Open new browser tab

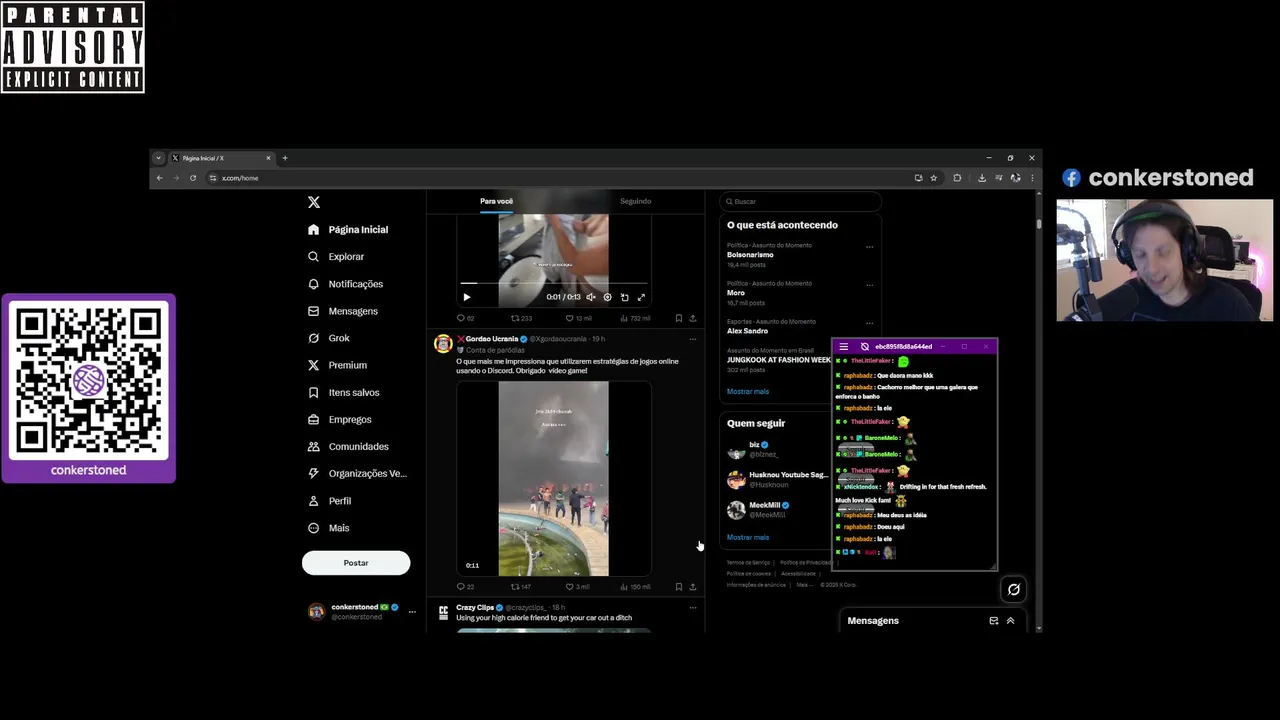point(285,158)
